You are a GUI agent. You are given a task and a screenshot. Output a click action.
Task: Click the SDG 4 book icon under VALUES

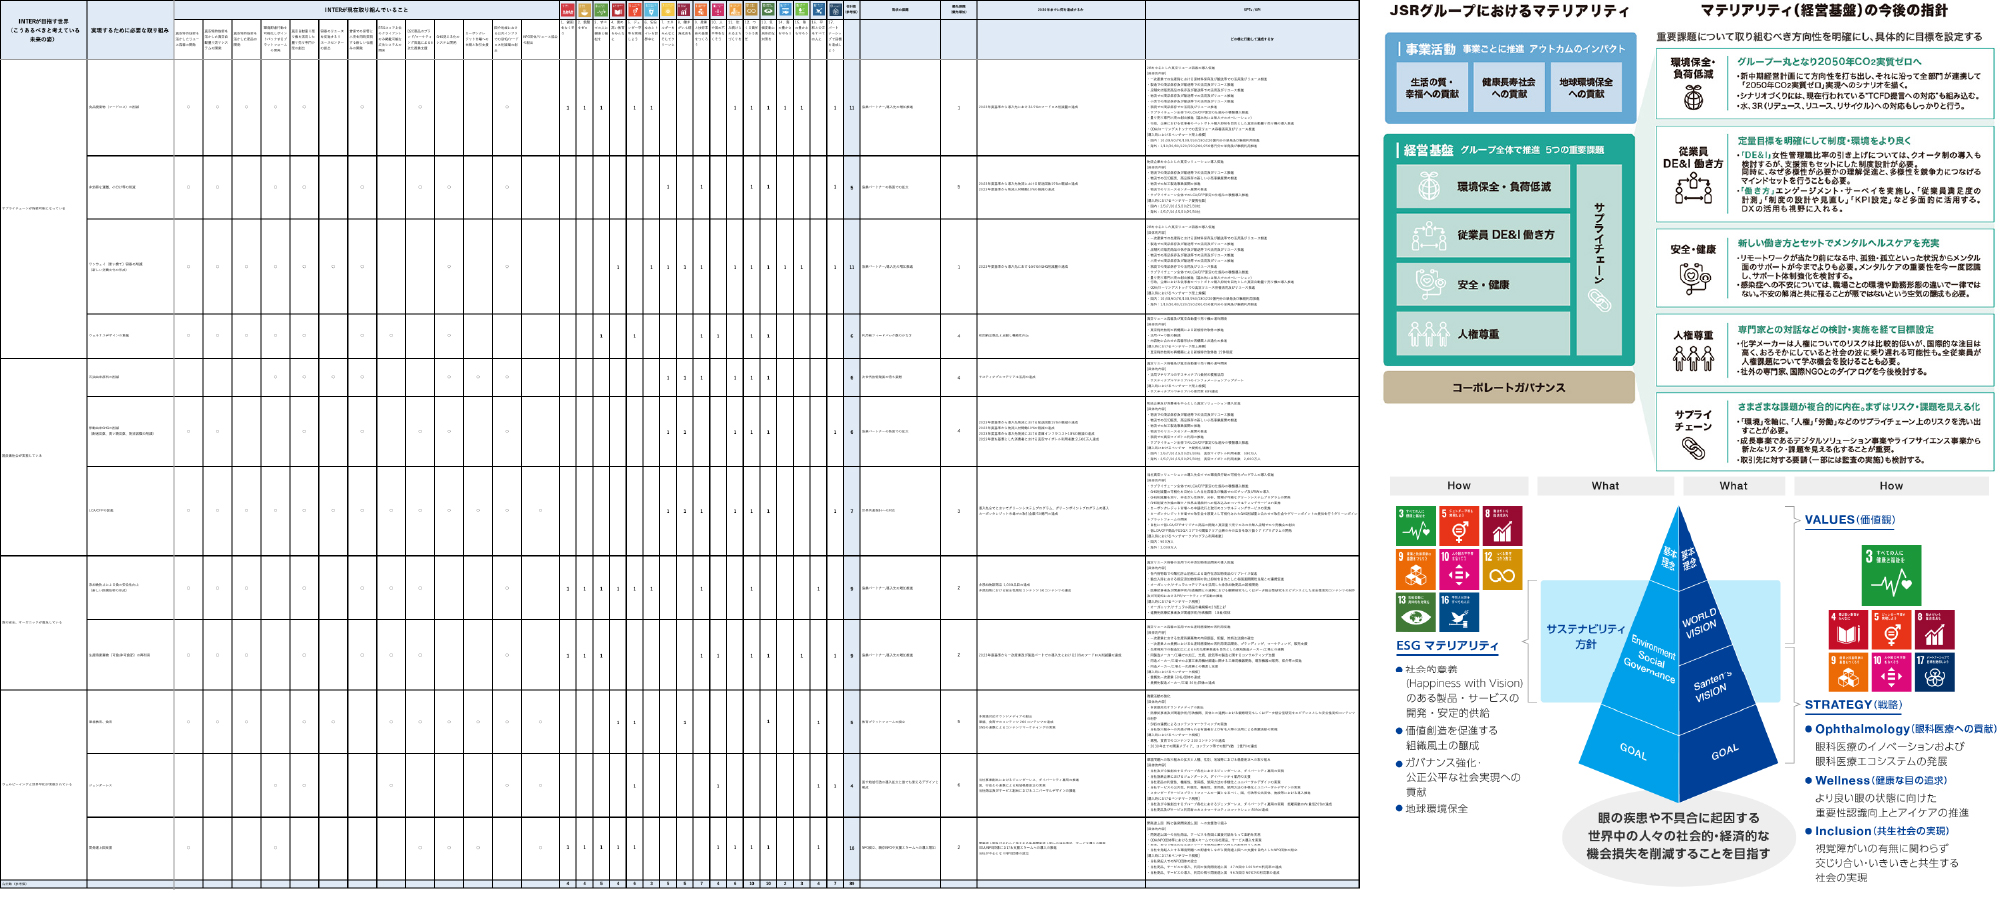click(x=1848, y=629)
